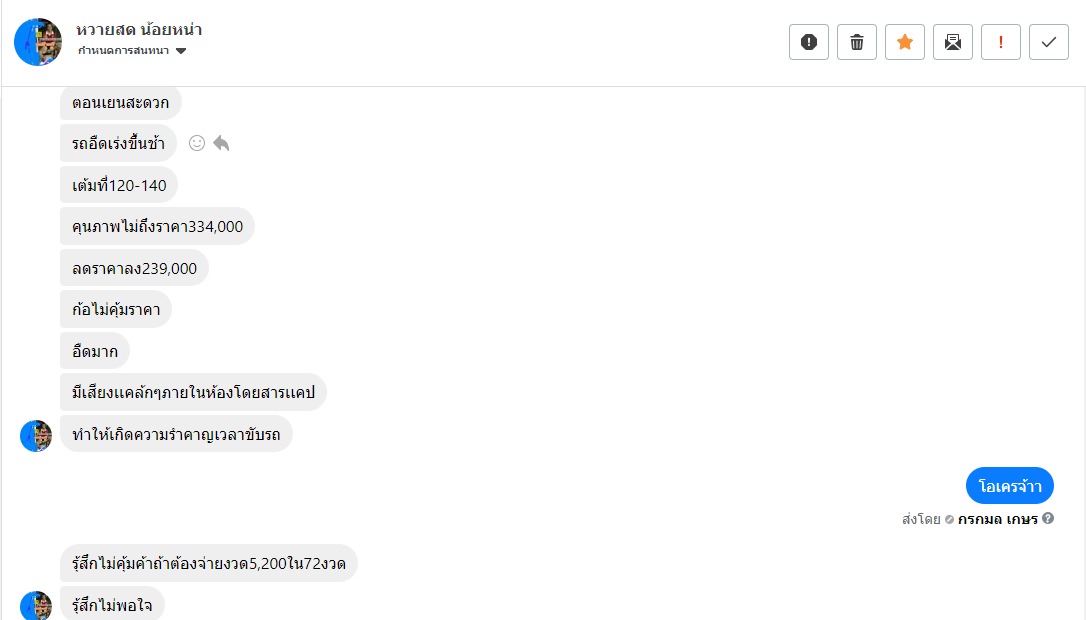This screenshot has height=620, width=1086.
Task: Open the header profile picture
Action: click(38, 42)
